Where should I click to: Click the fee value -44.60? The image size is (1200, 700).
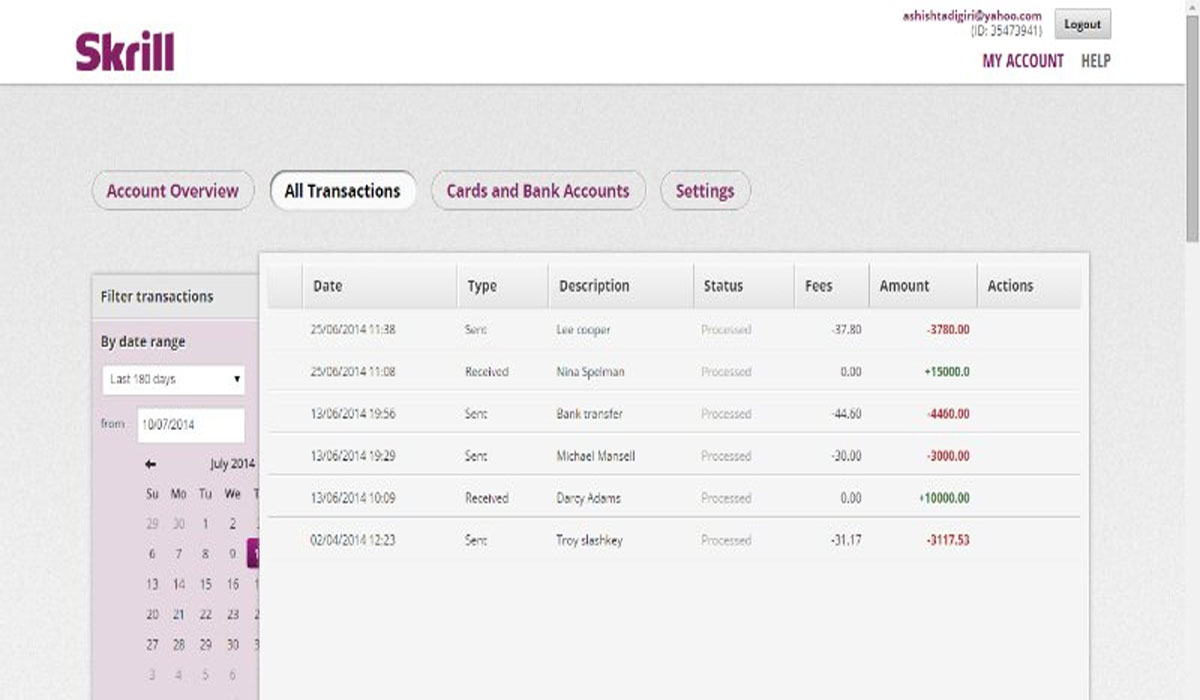(846, 414)
